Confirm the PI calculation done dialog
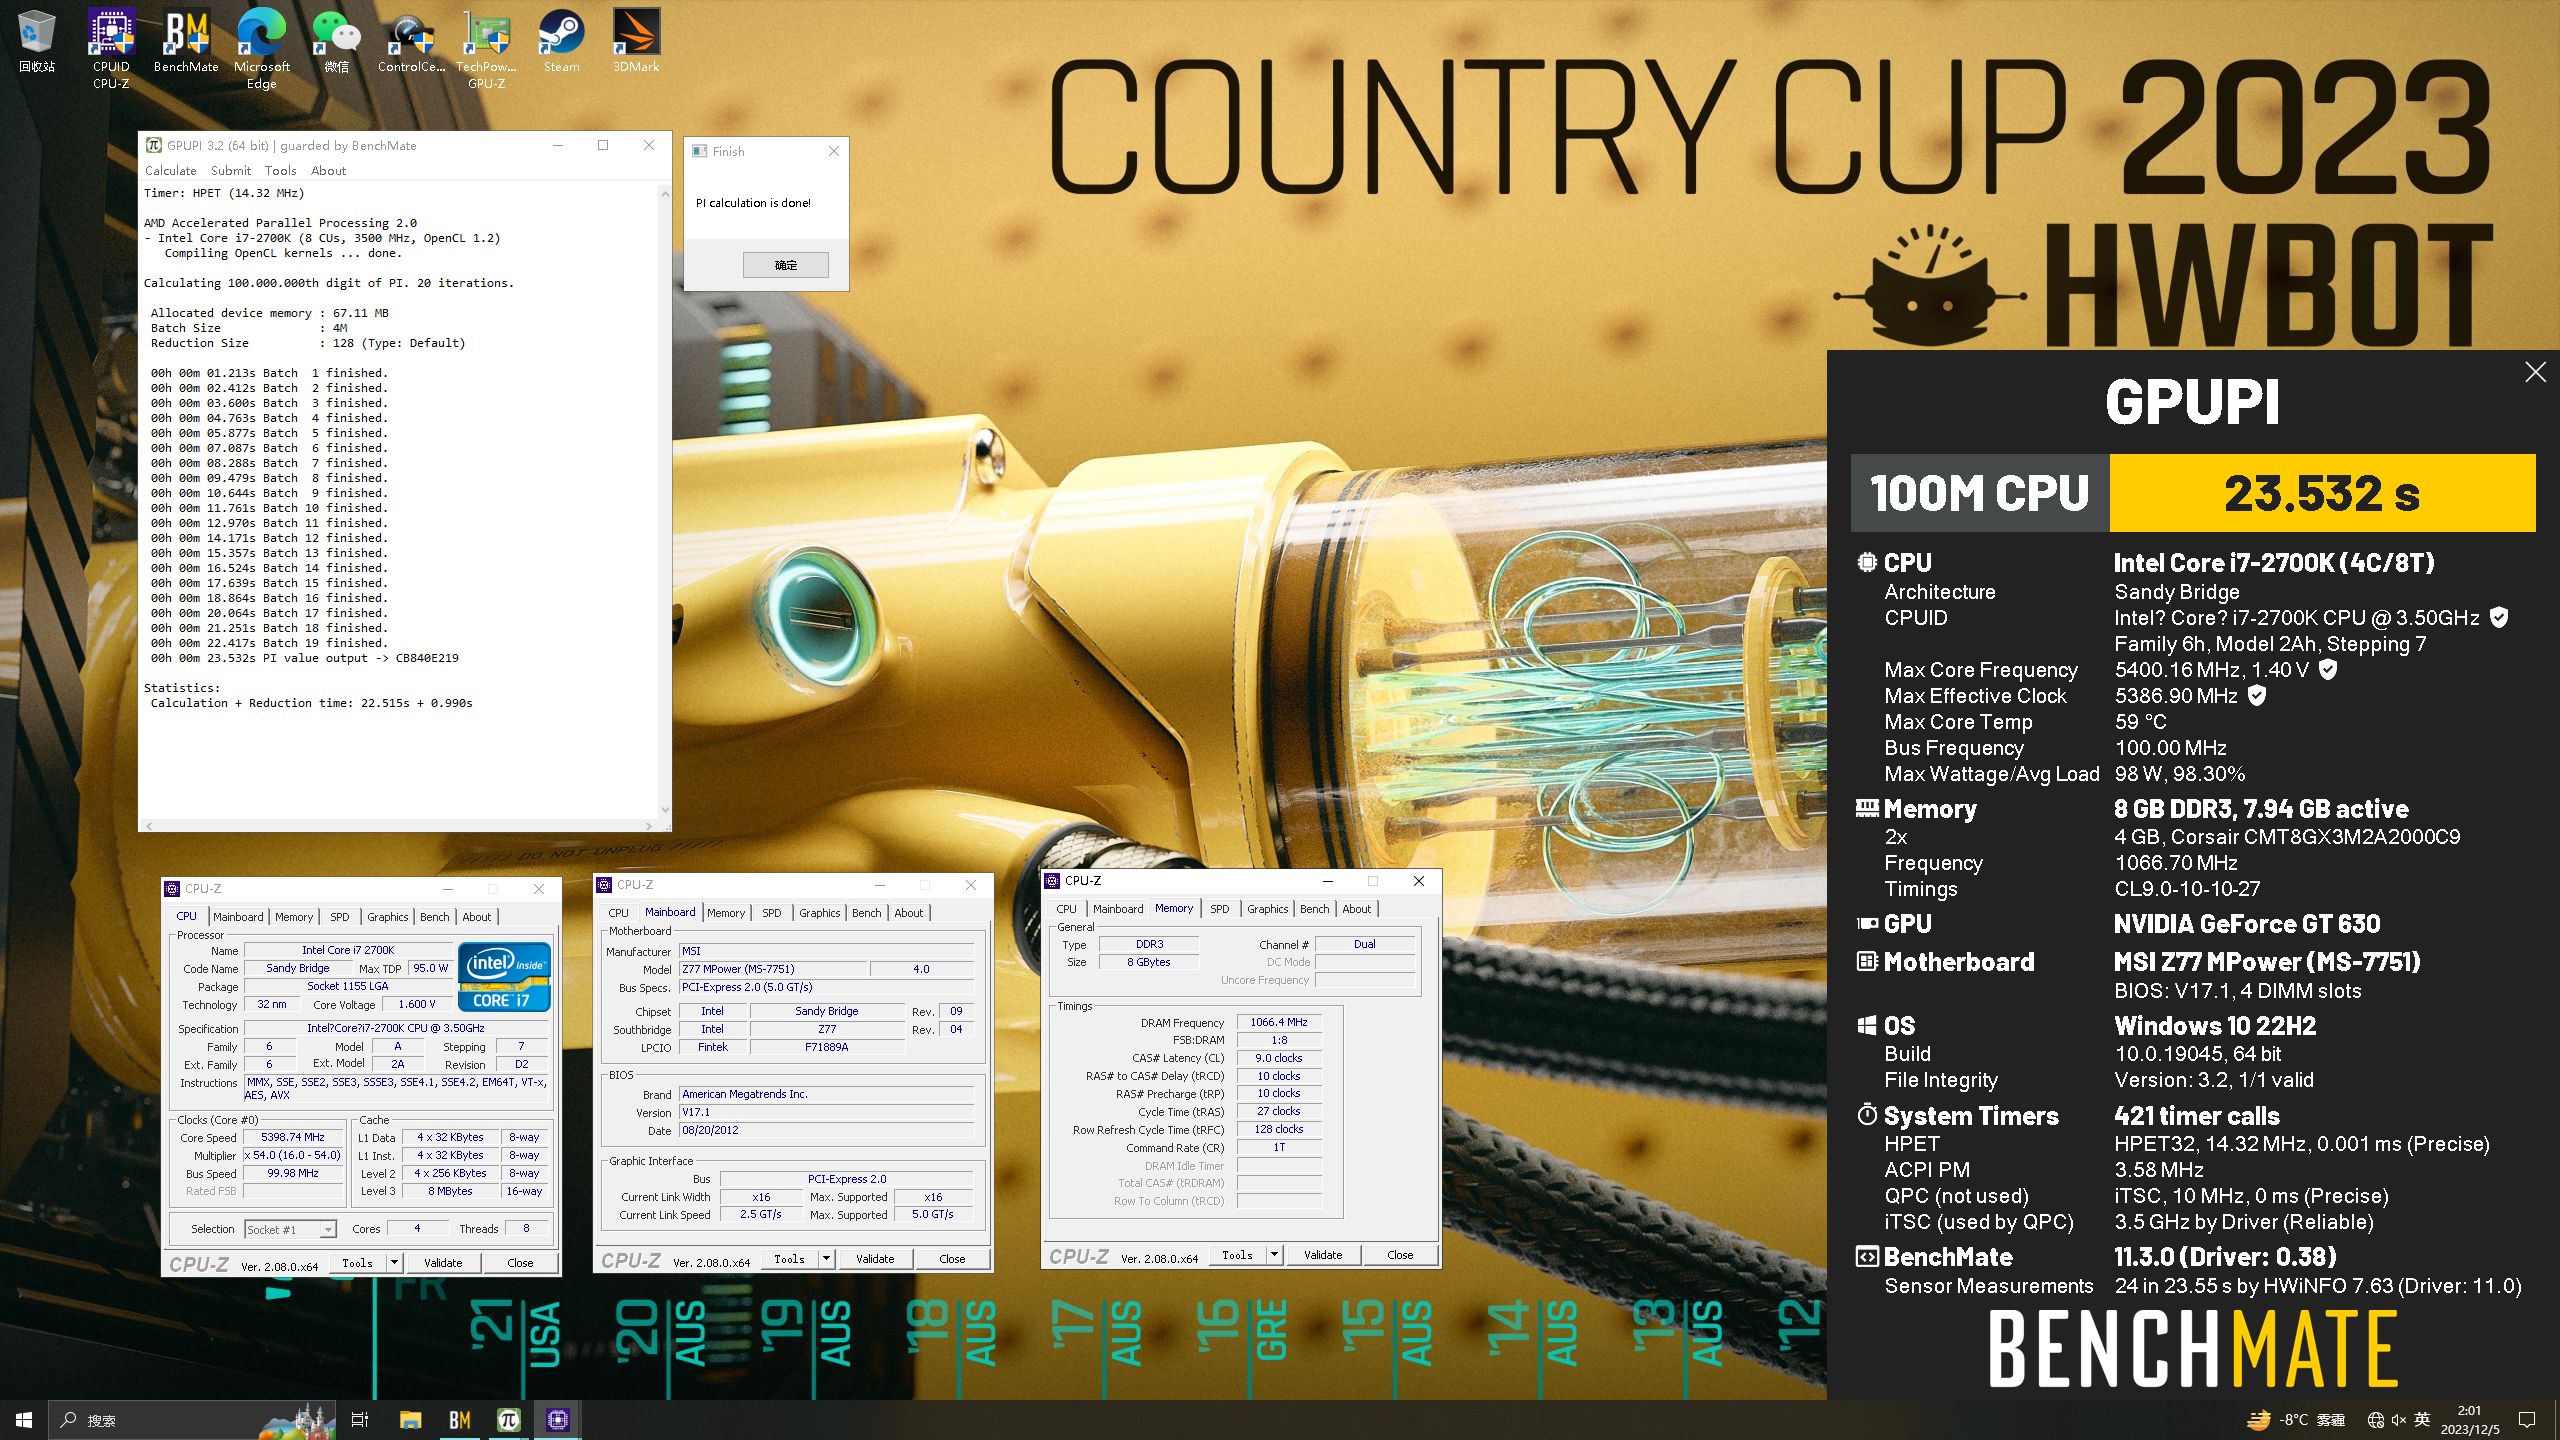 (x=786, y=265)
